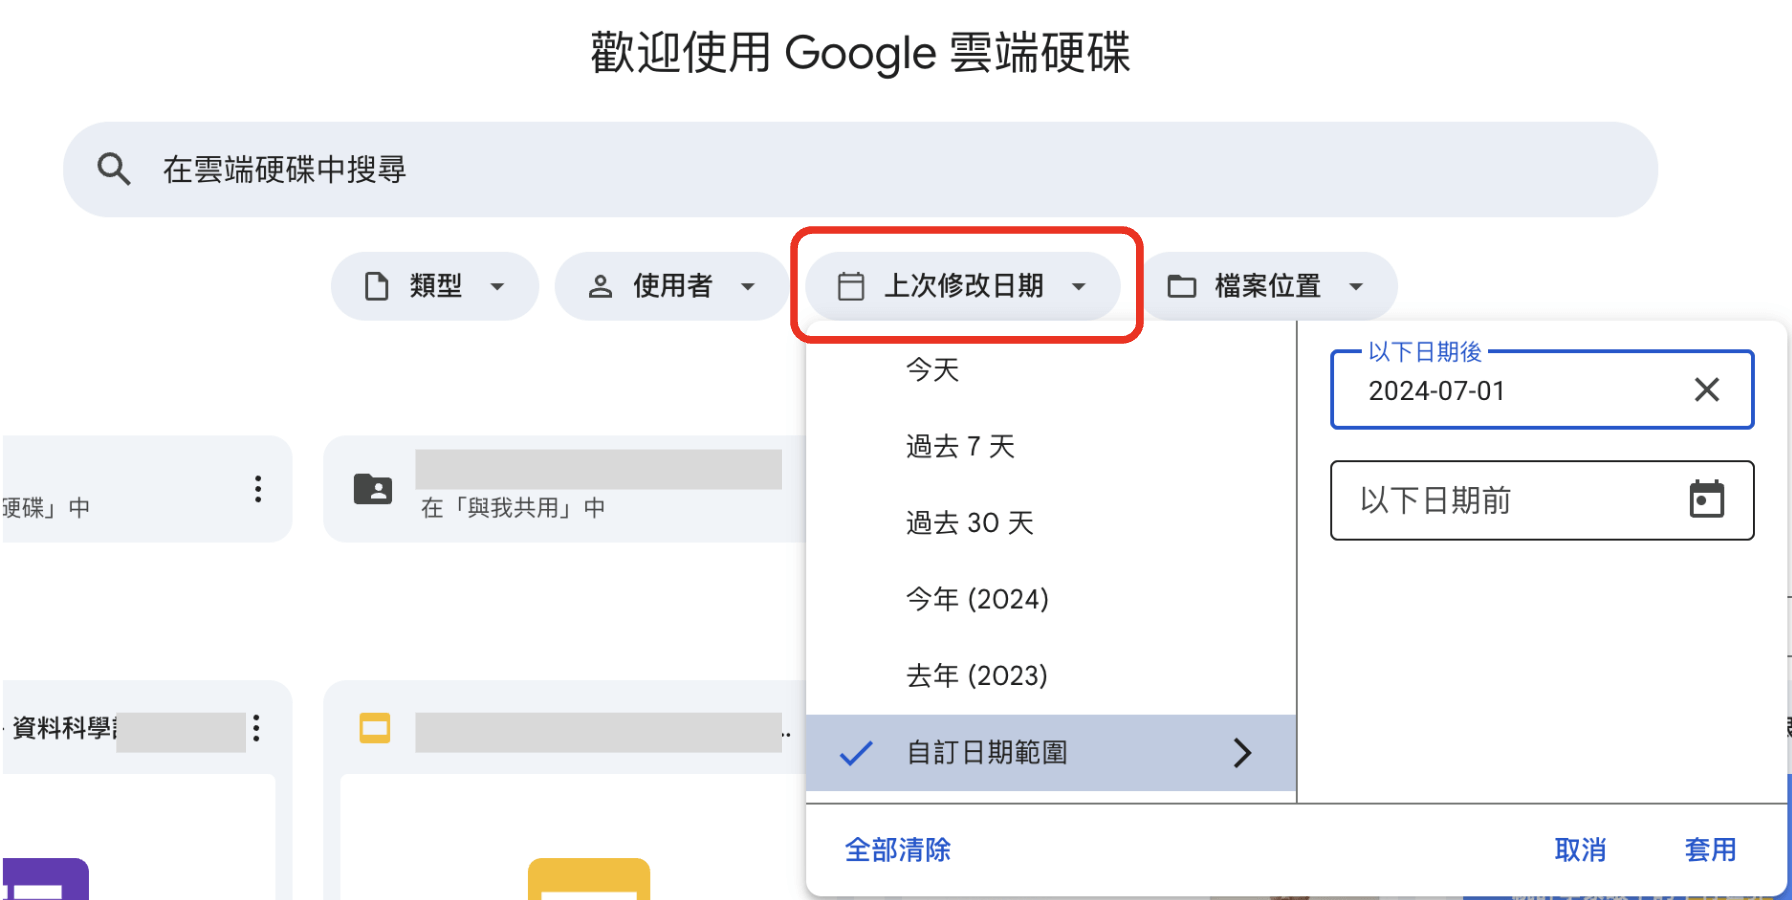Open the 檔案位置 filter dropdown
Image resolution: width=1792 pixels, height=900 pixels.
click(1268, 286)
